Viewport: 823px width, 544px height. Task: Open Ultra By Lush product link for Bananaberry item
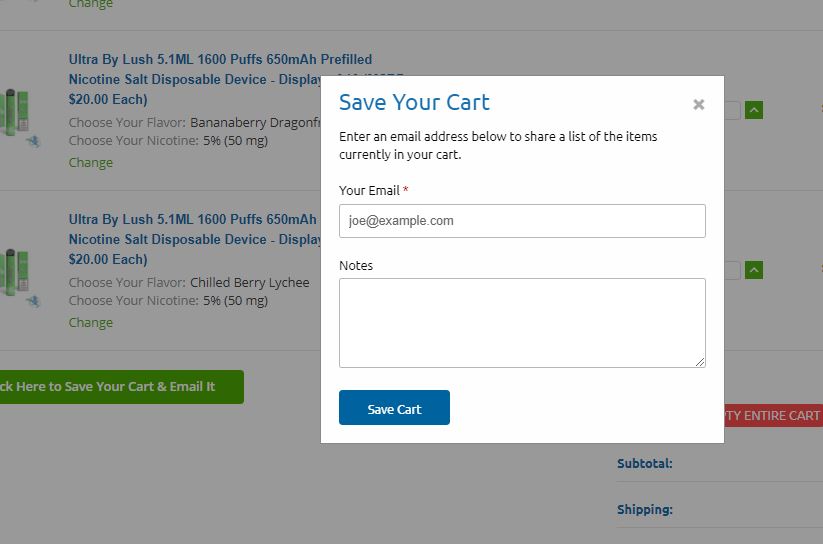[x=220, y=60]
